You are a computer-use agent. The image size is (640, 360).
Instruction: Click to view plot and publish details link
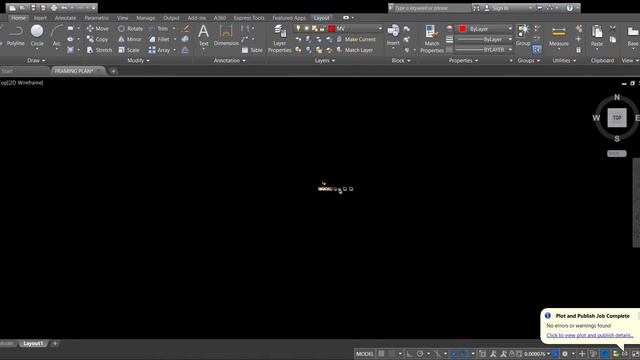tap(590, 336)
